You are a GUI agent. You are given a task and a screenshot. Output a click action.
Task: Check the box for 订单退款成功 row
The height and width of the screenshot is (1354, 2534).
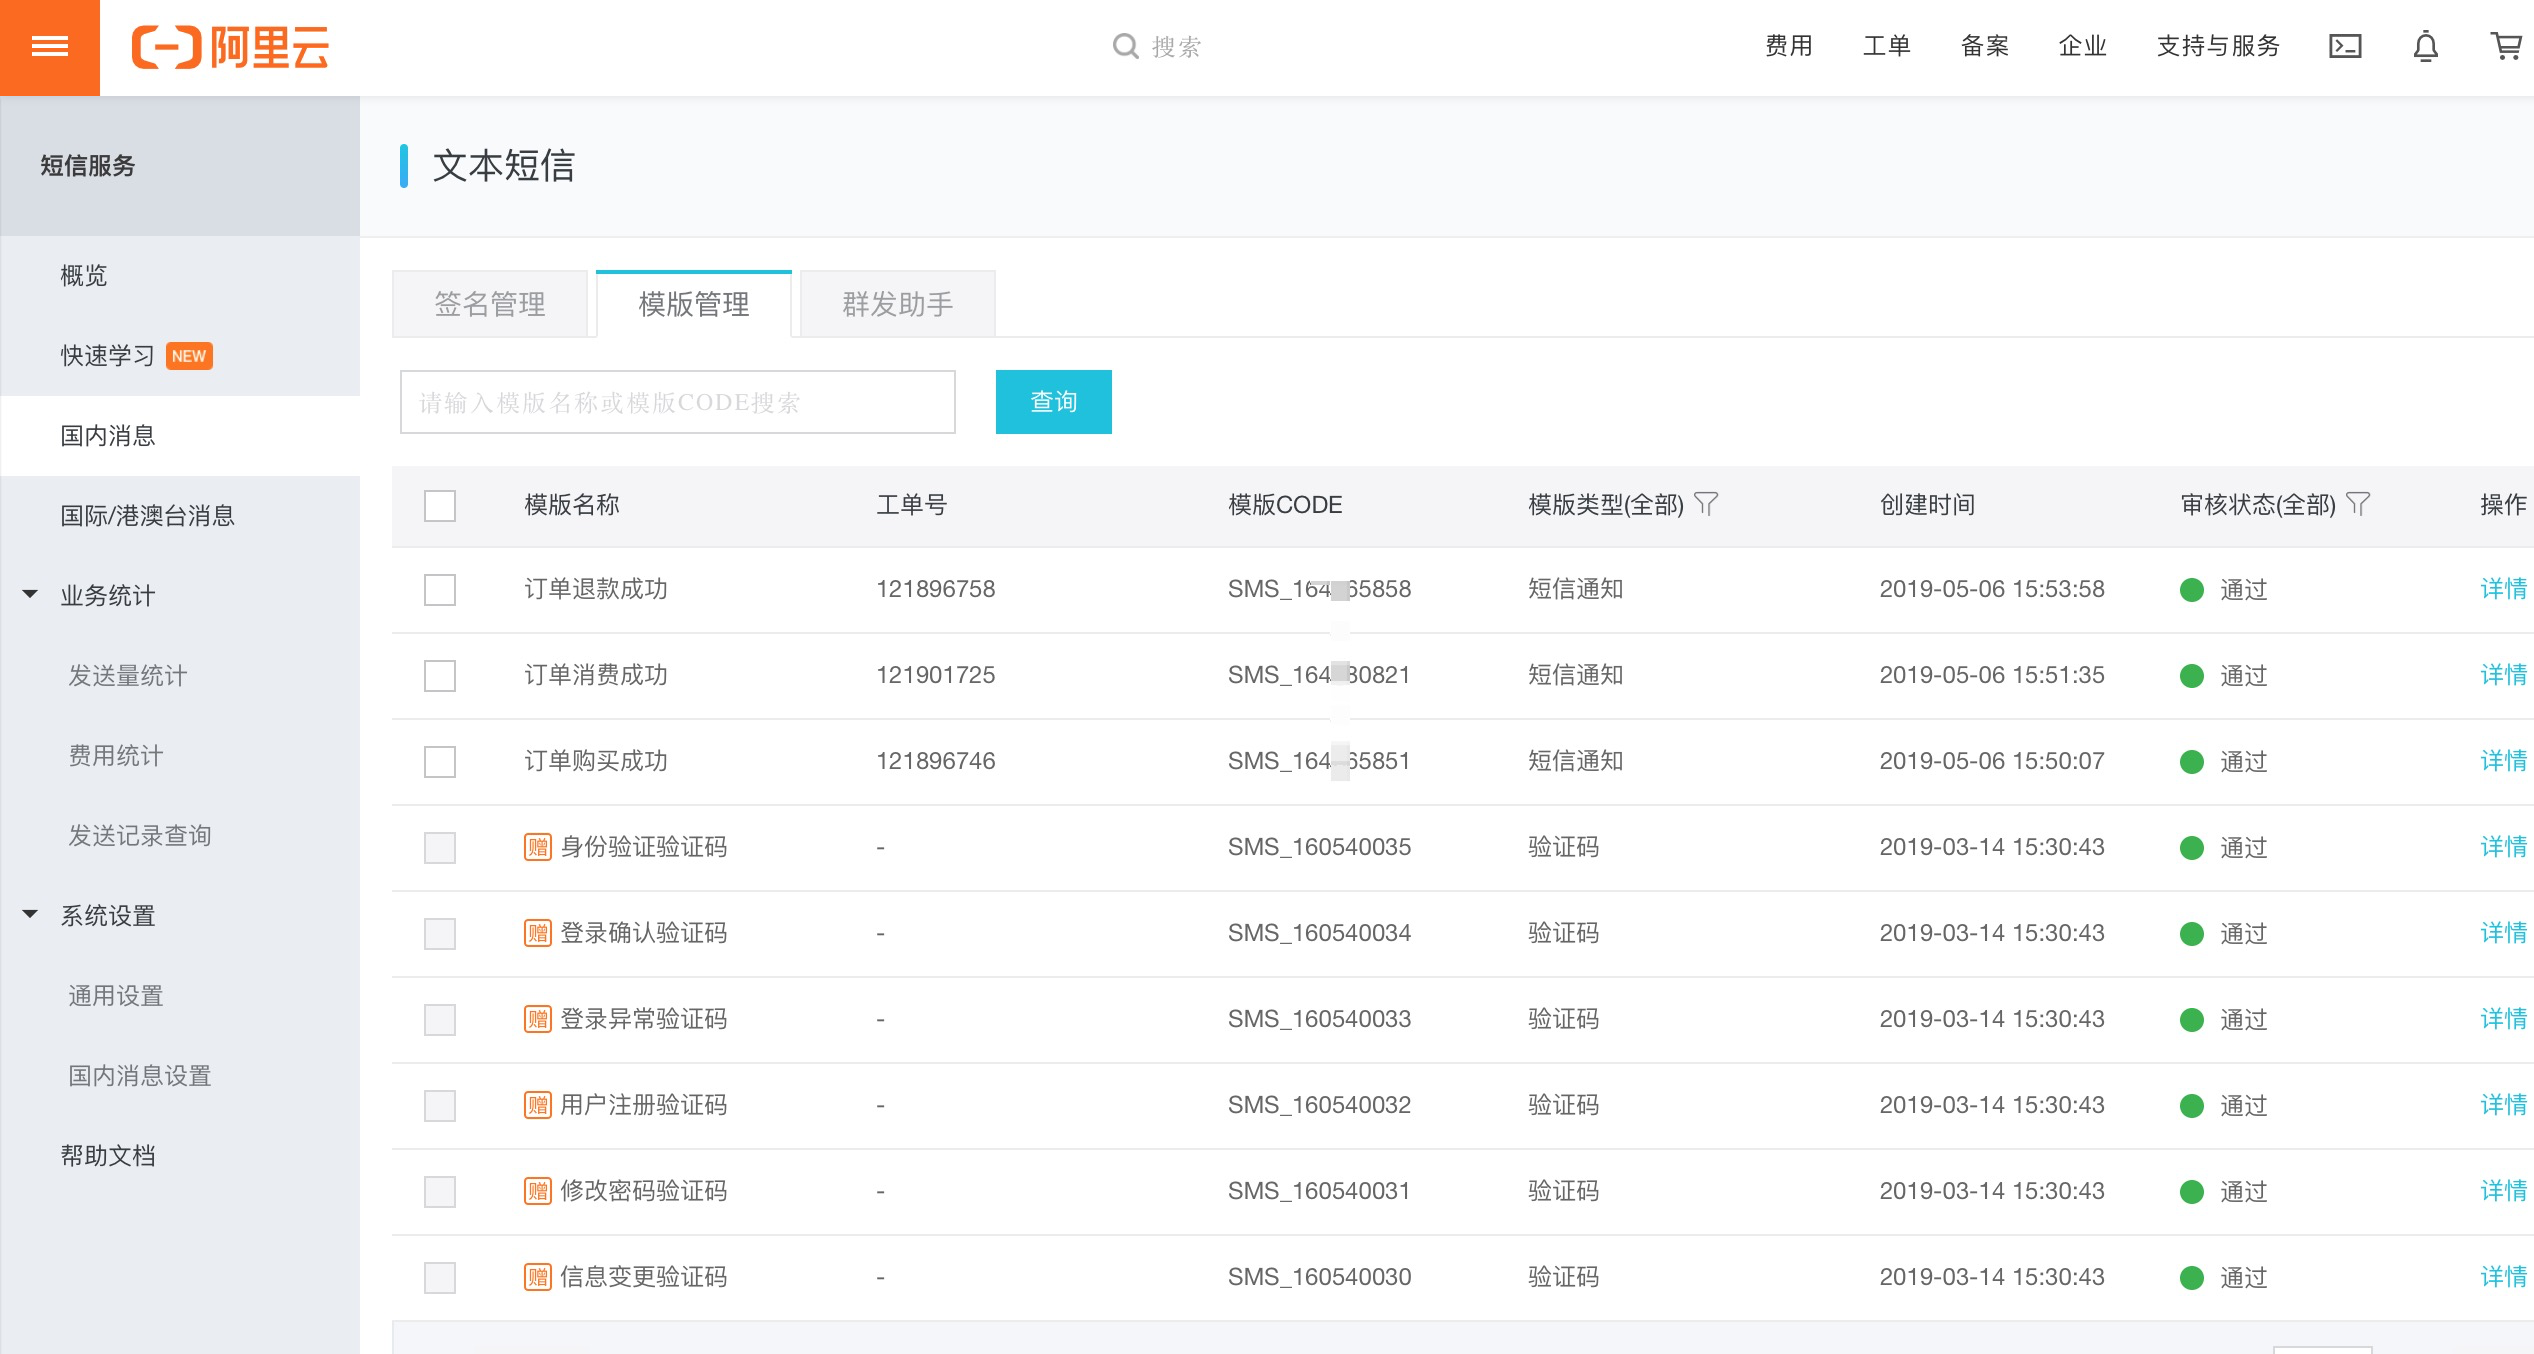click(440, 589)
